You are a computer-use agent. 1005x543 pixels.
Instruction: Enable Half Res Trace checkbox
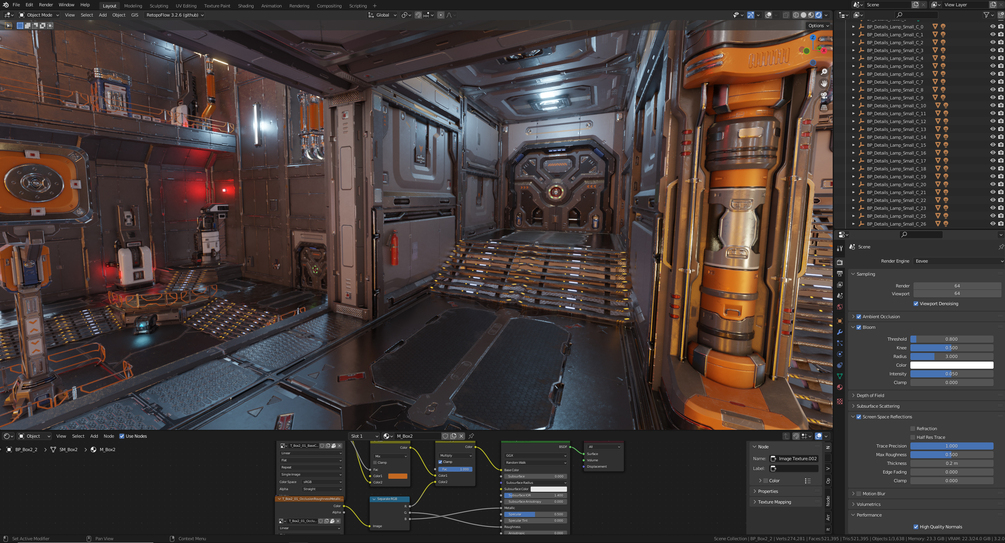pos(913,437)
